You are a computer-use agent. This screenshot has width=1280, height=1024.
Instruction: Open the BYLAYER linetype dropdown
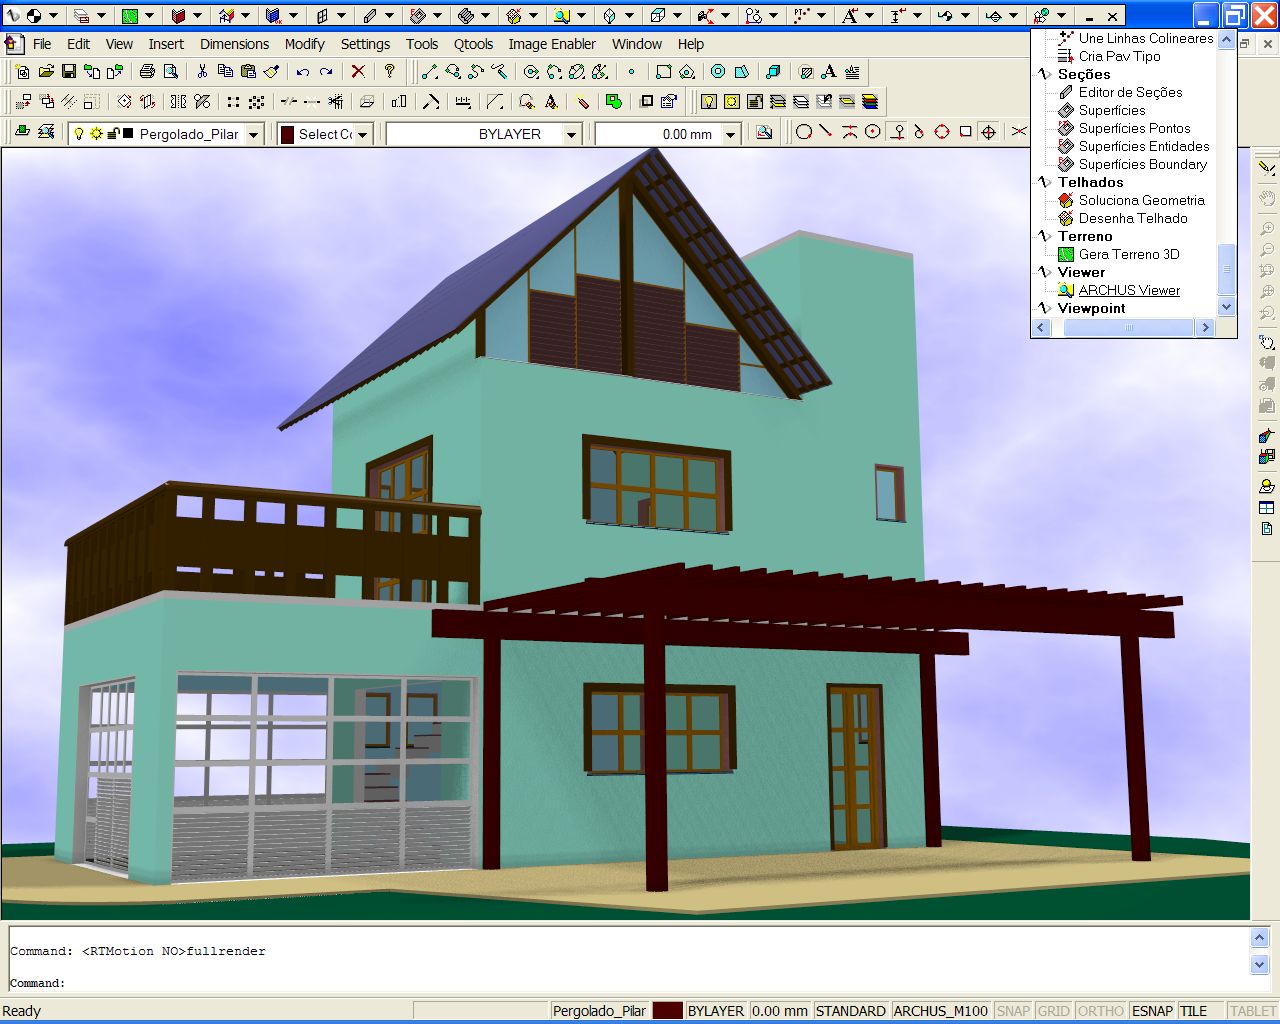[572, 134]
